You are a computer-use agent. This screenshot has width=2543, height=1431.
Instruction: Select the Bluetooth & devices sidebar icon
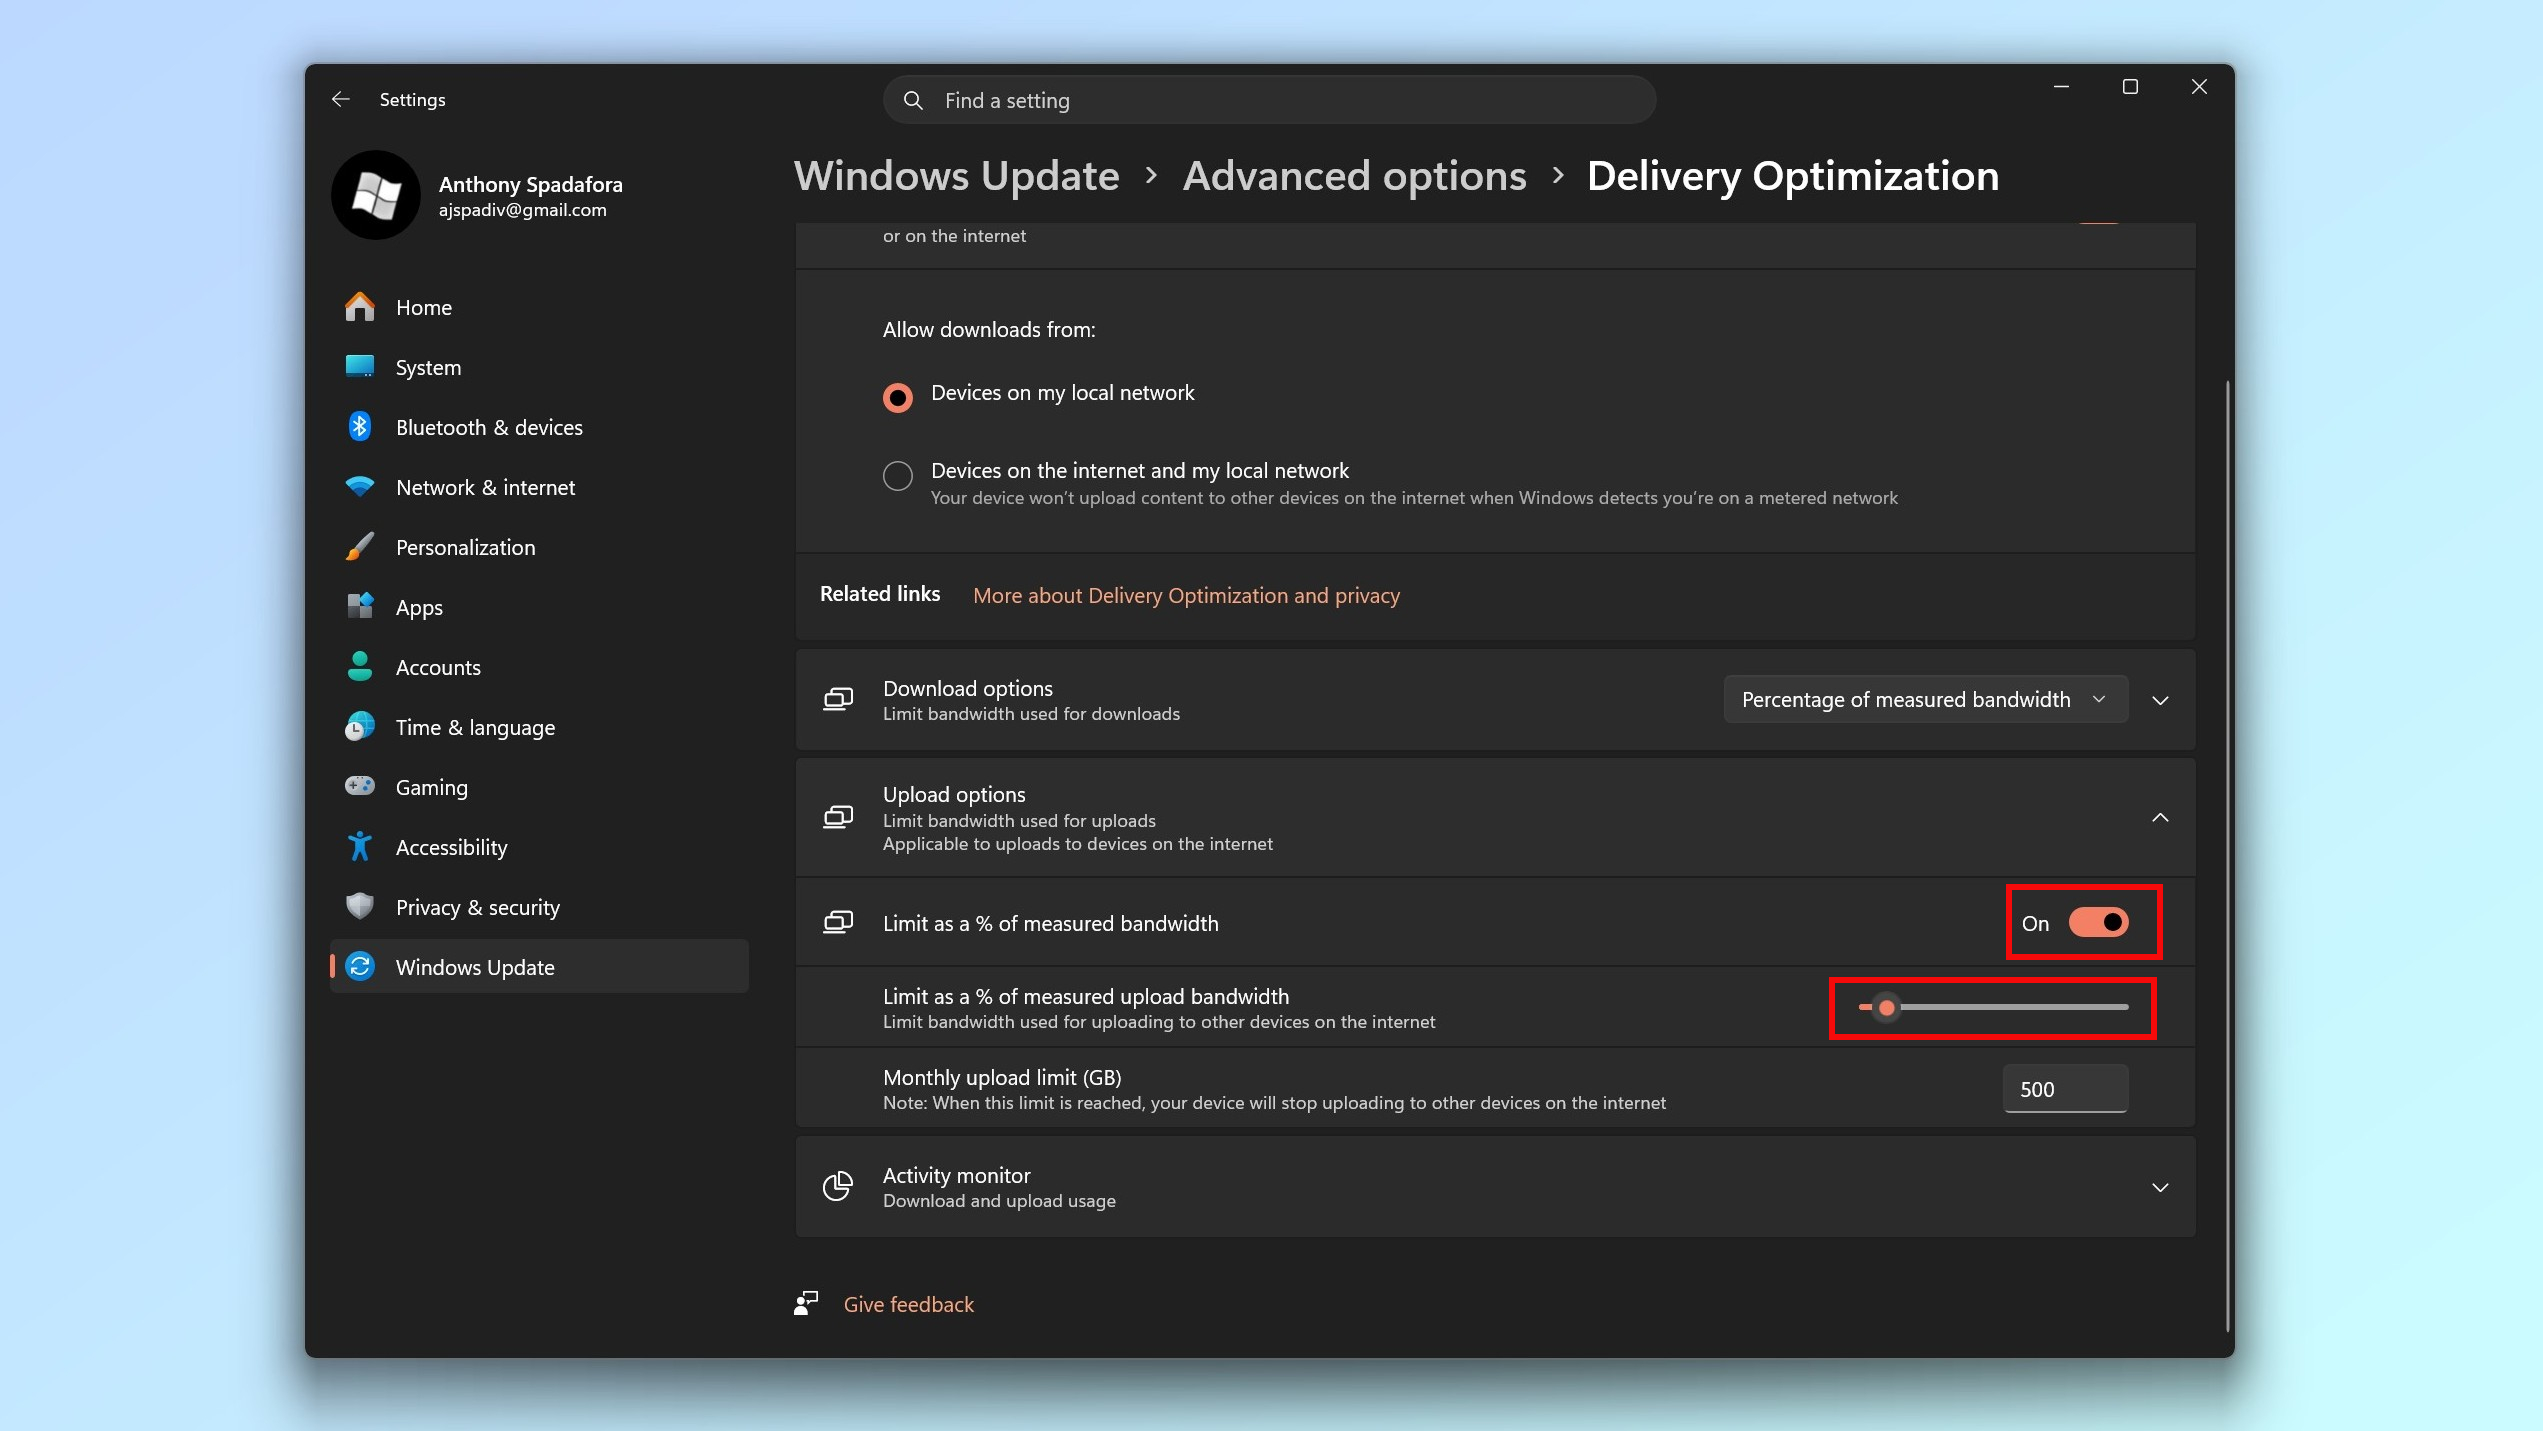tap(360, 427)
